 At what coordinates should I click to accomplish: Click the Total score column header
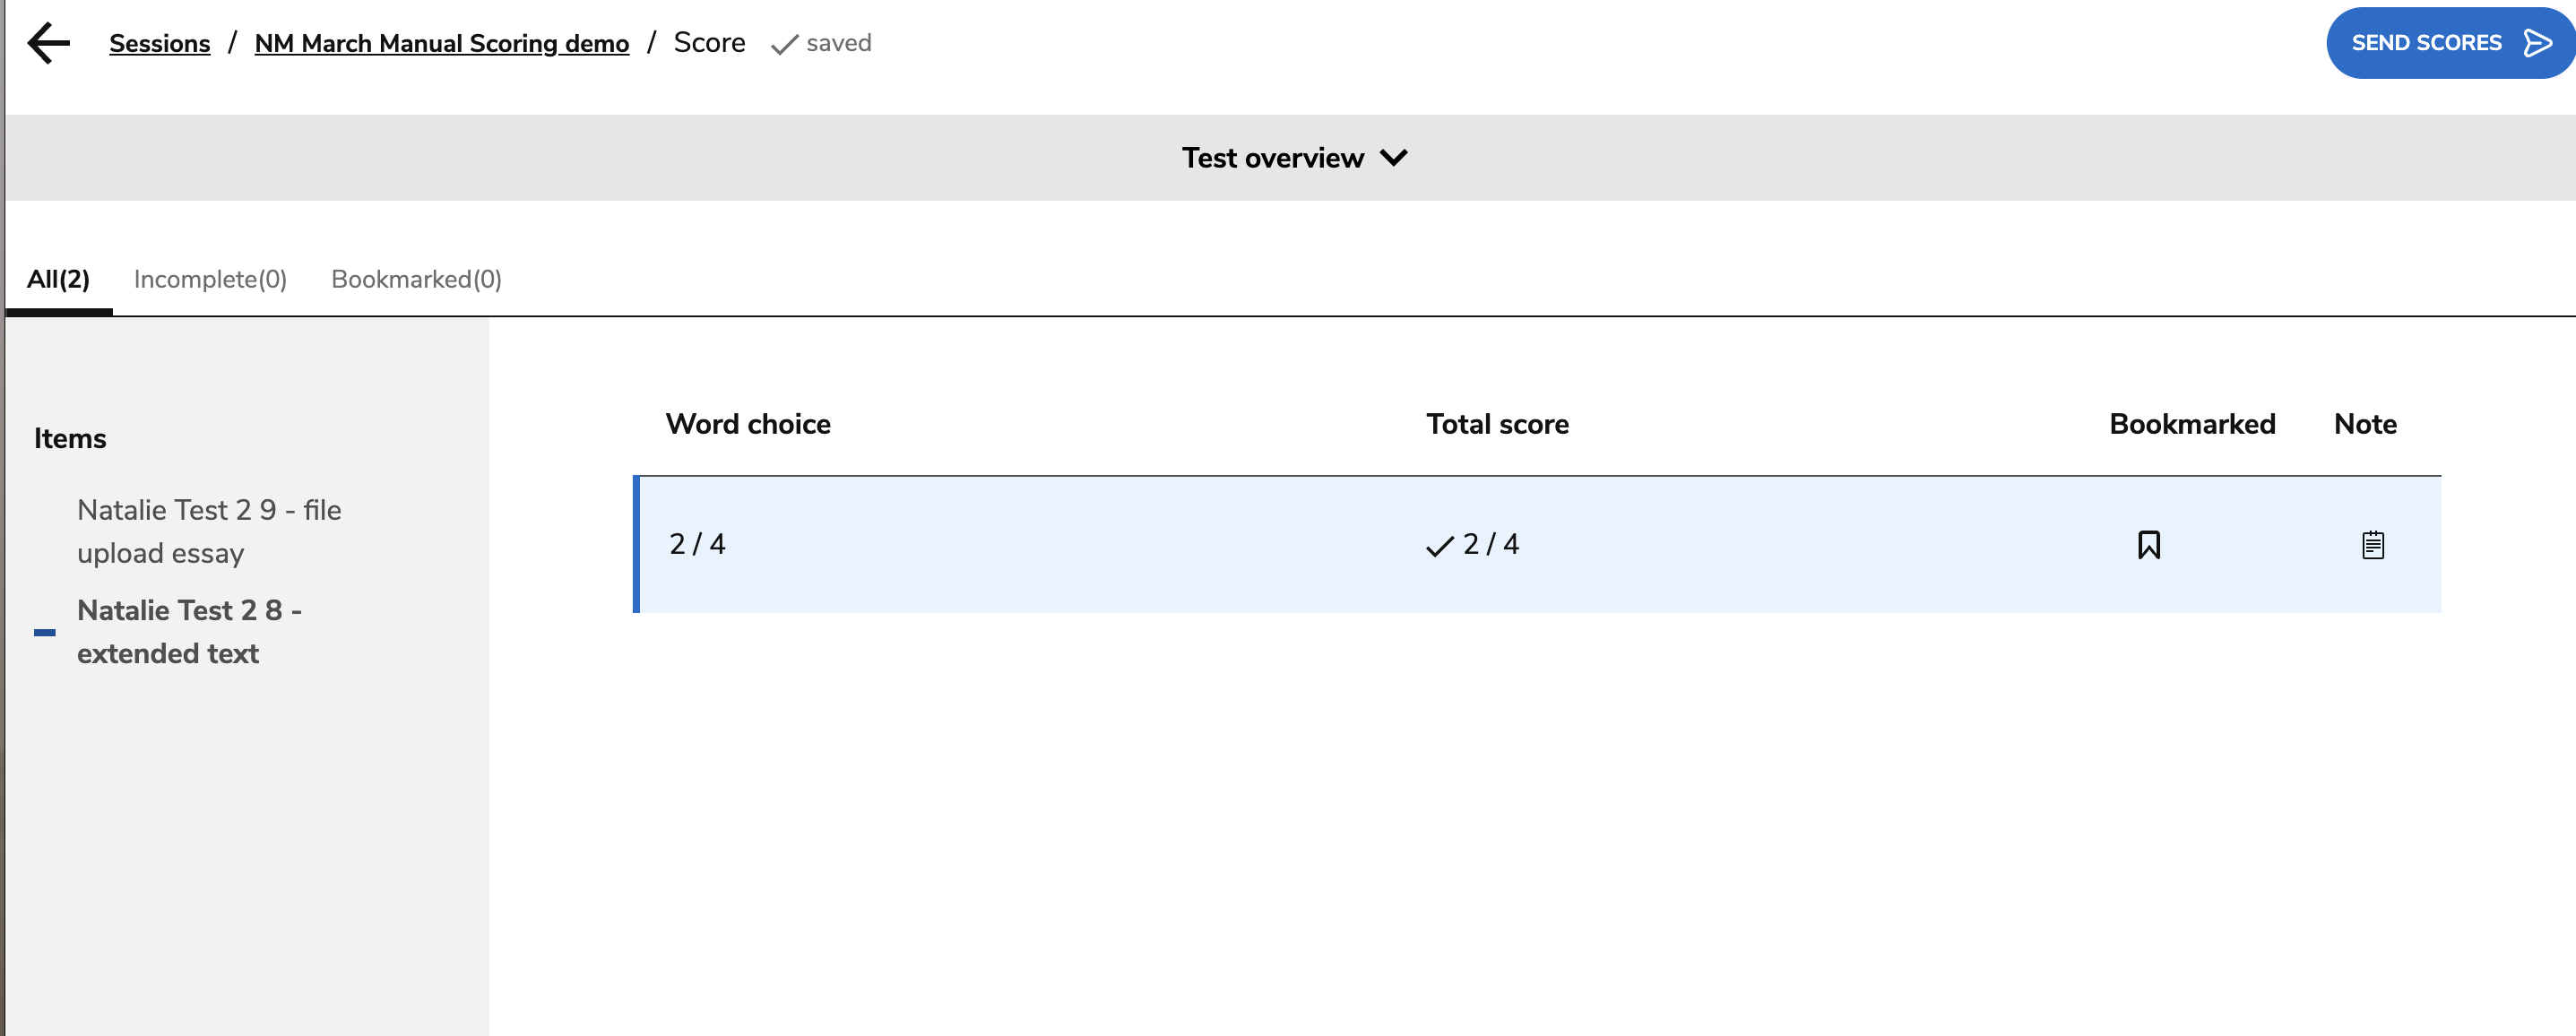coord(1497,424)
